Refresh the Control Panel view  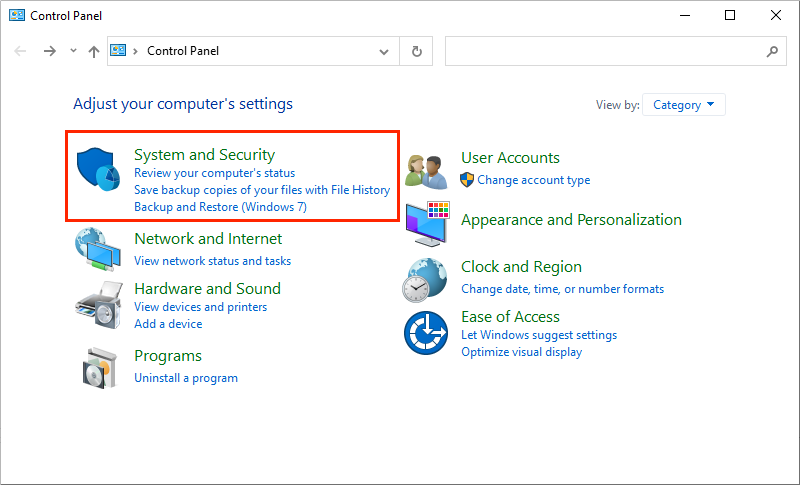coord(416,51)
